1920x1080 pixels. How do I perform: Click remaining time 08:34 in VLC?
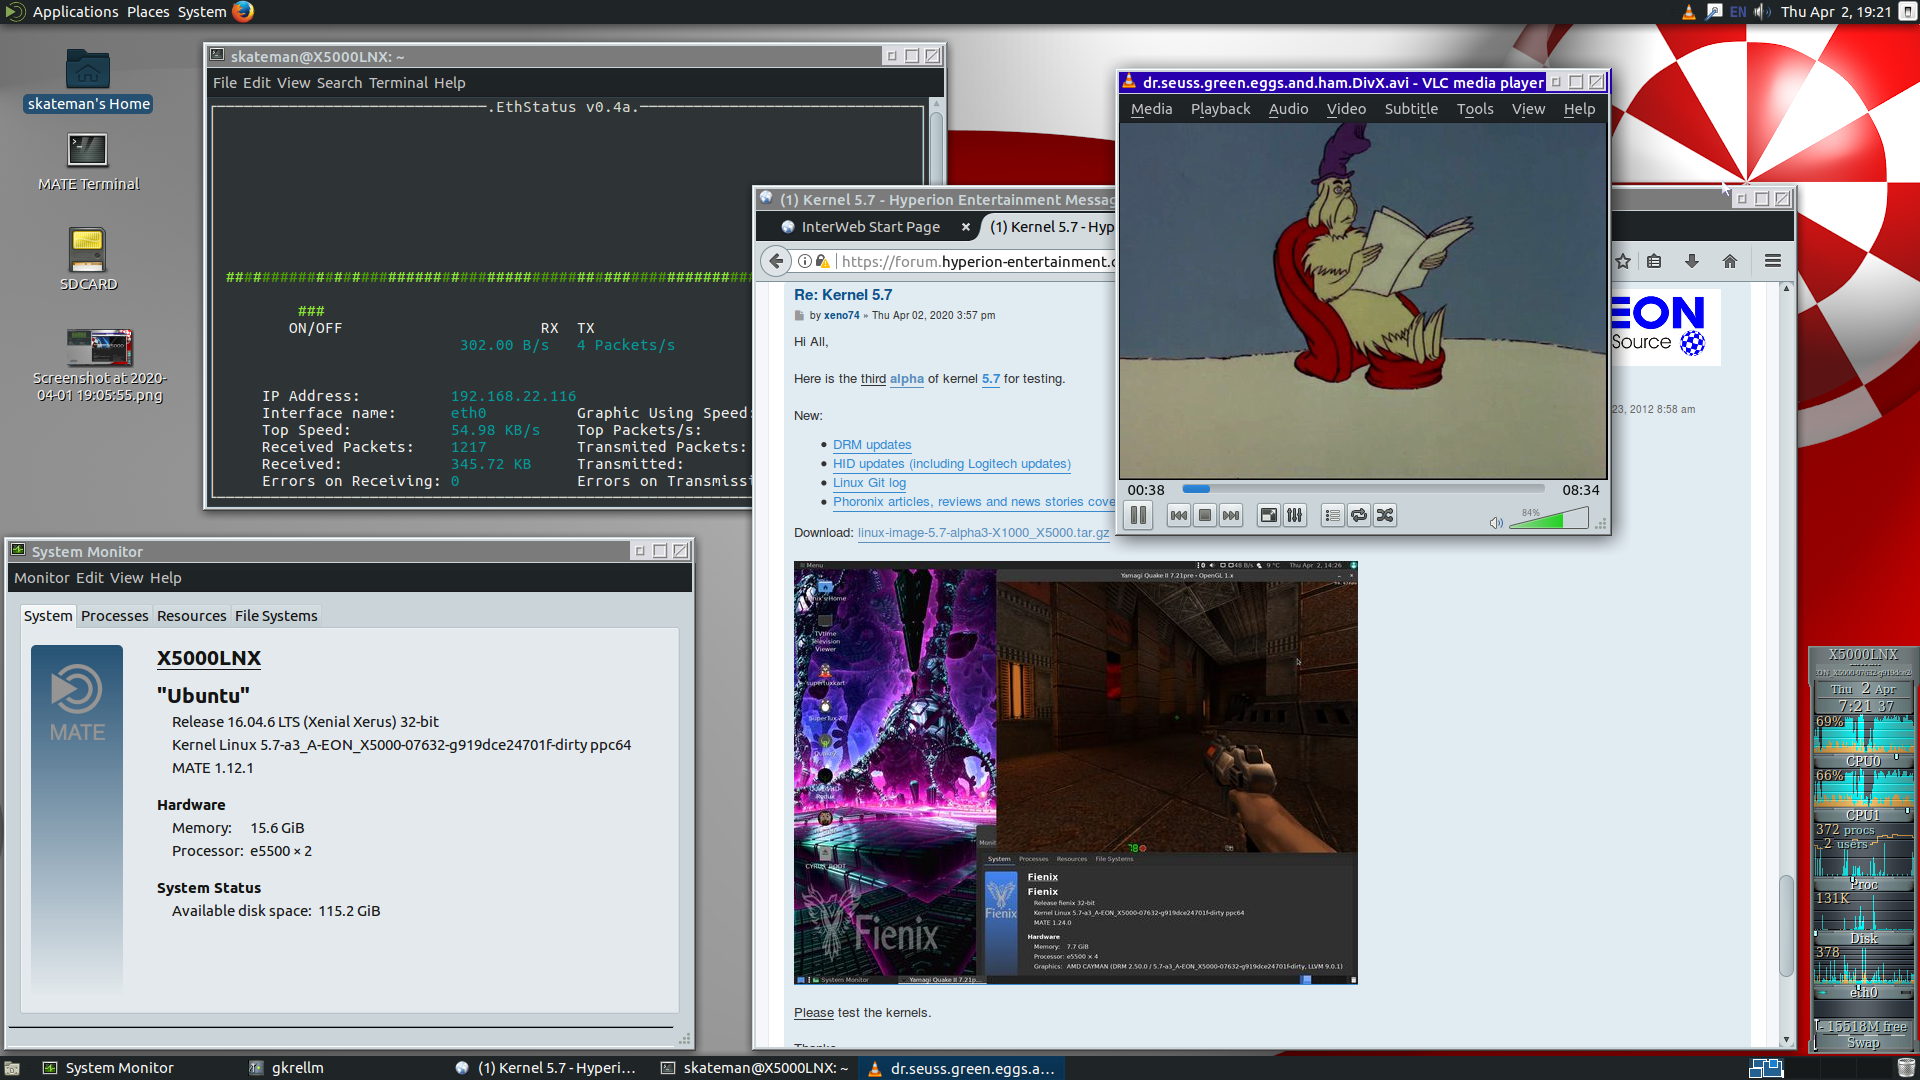(x=1581, y=490)
